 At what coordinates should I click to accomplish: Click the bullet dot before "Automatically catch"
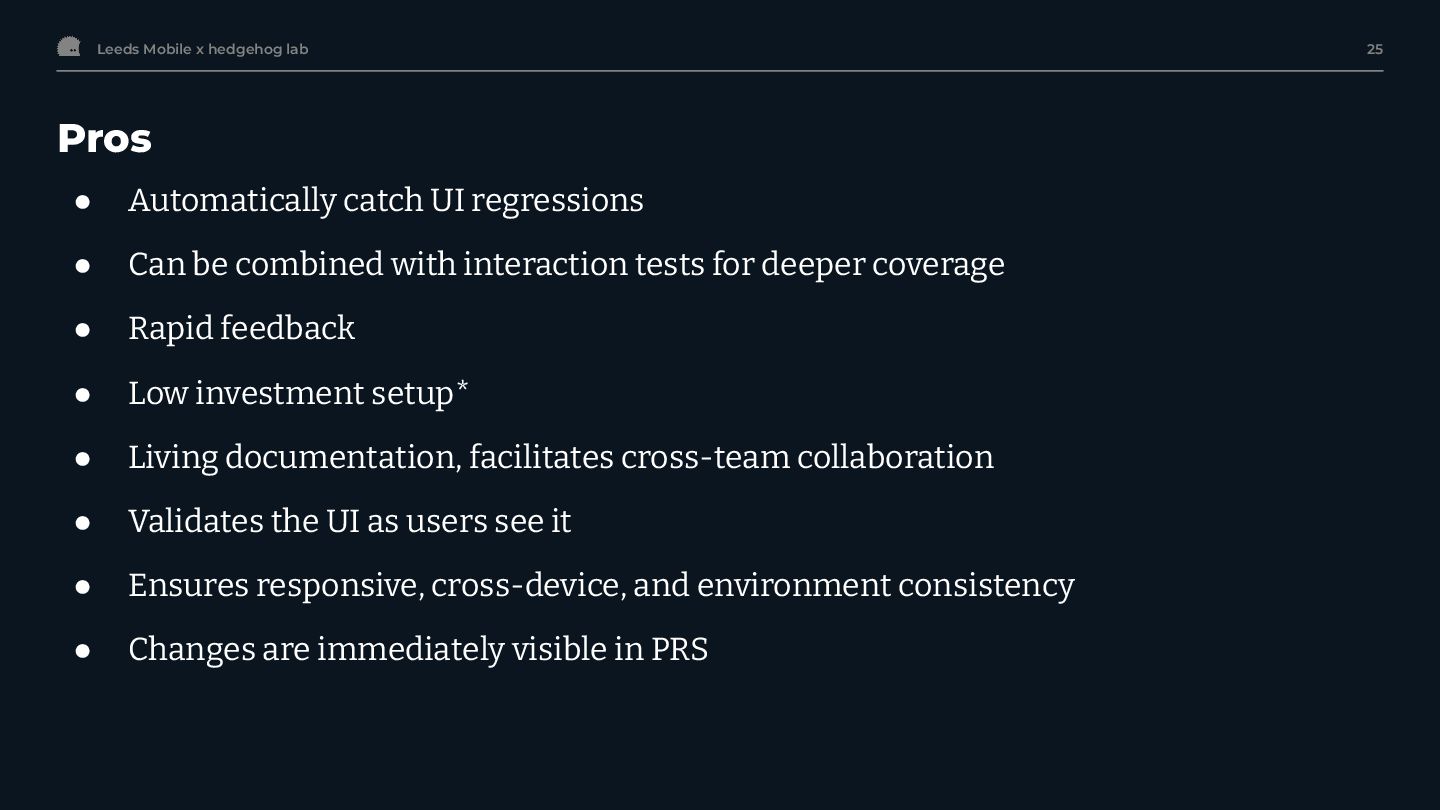pos(83,202)
